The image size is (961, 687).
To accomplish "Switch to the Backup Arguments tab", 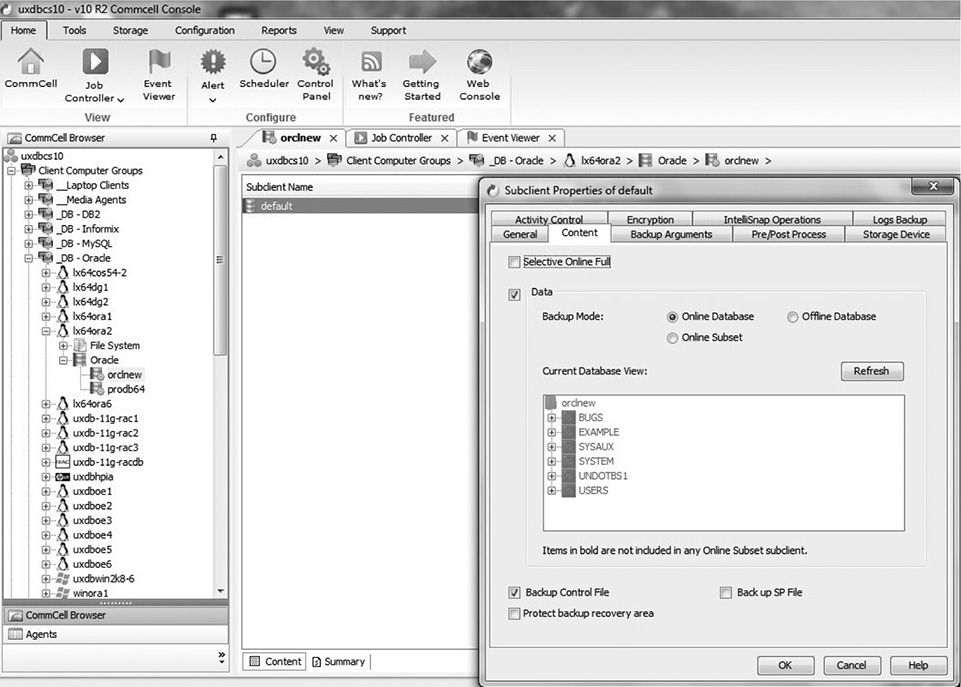I will click(671, 234).
